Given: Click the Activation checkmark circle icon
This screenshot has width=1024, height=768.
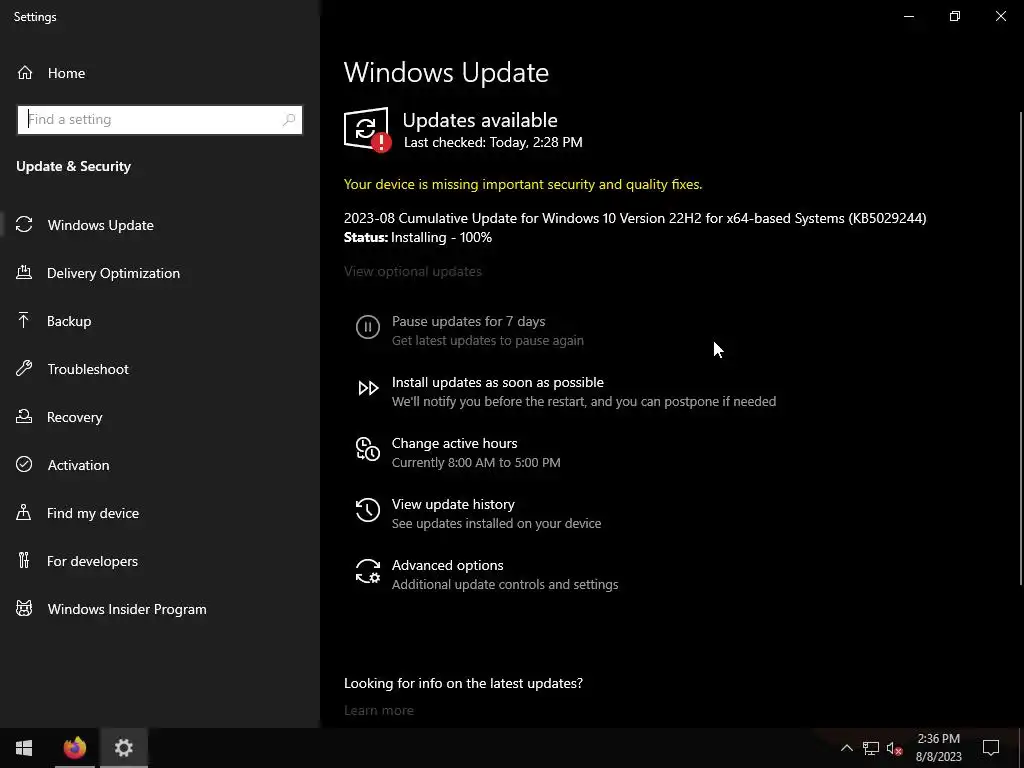Looking at the screenshot, I should (24, 464).
